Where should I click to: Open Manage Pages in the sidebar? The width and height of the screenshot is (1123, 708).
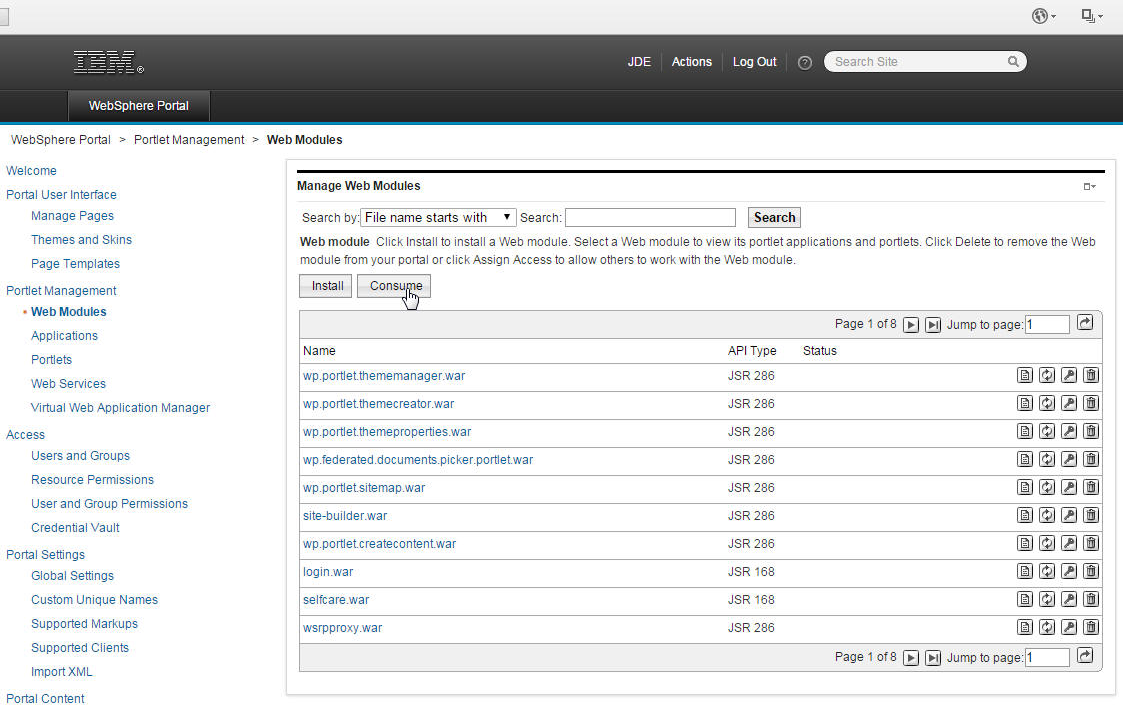point(72,215)
